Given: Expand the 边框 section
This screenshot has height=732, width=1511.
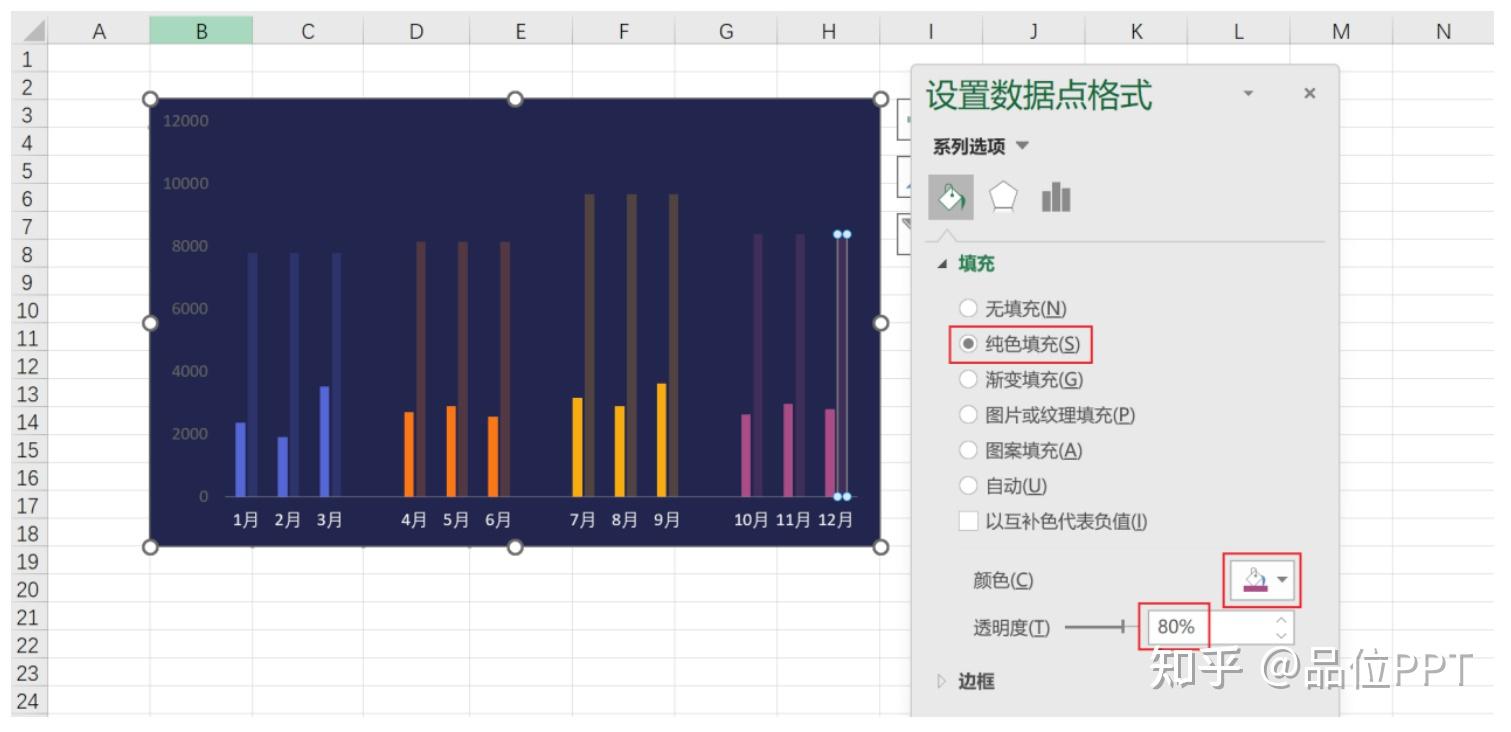Looking at the screenshot, I should (940, 680).
